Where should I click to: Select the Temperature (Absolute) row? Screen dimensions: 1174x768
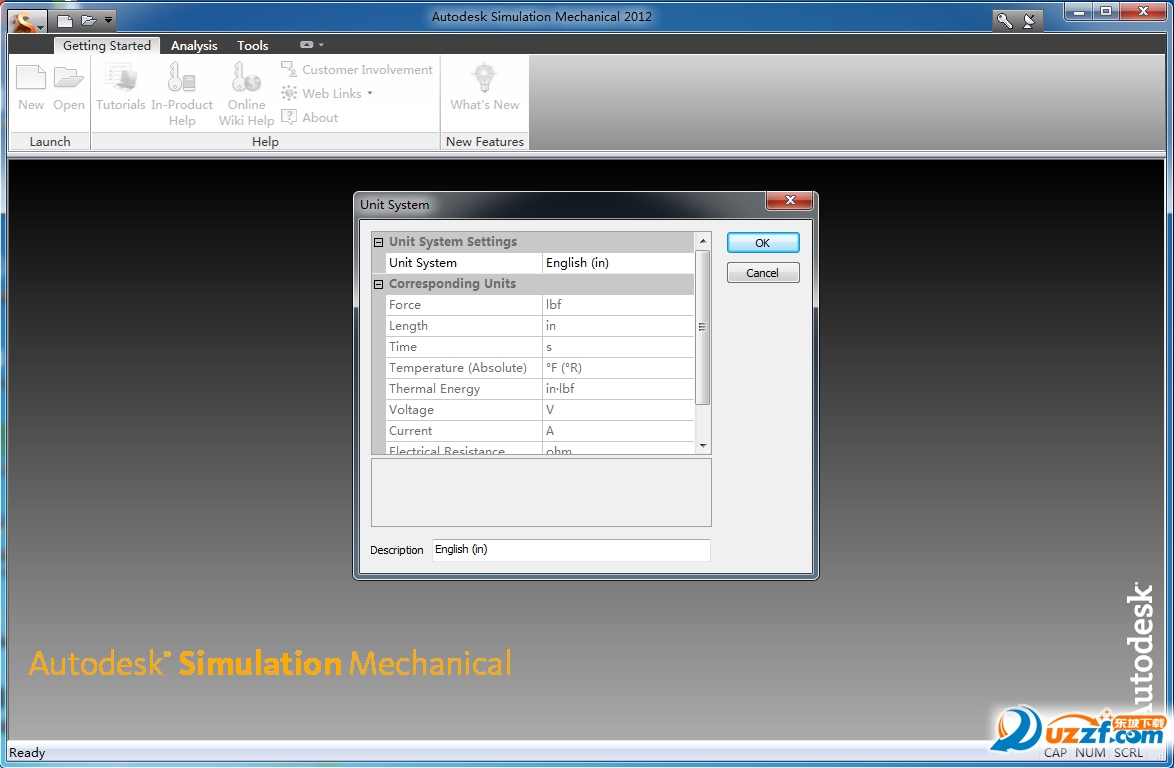[x=540, y=368]
